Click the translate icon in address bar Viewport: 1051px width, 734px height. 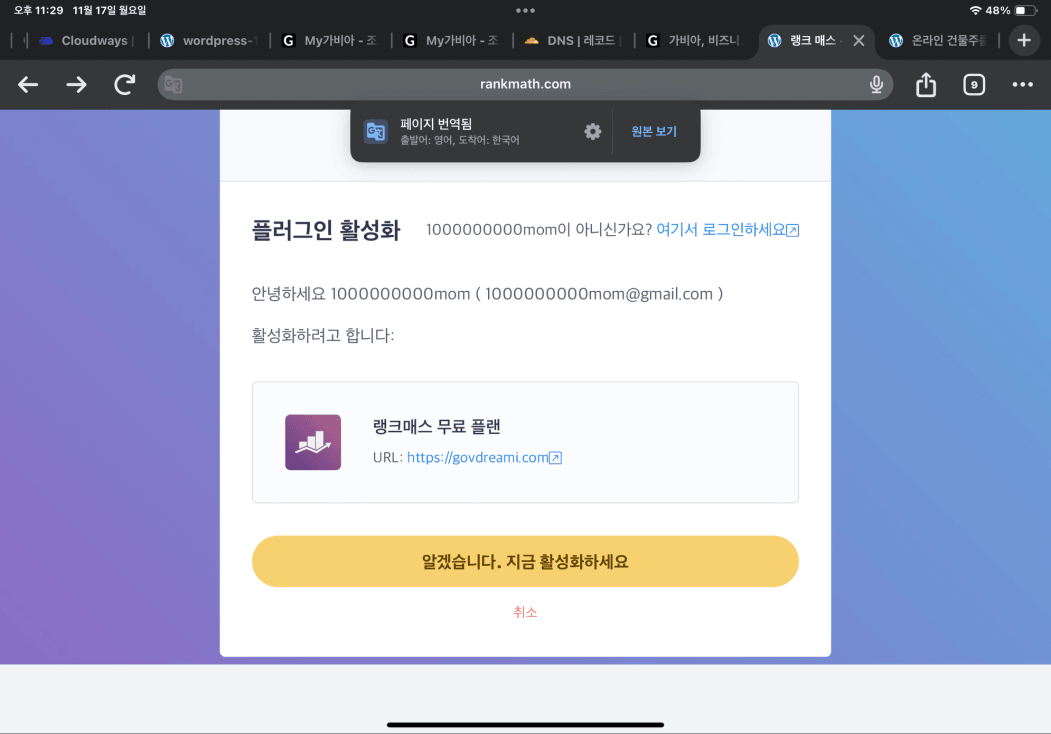pos(173,85)
